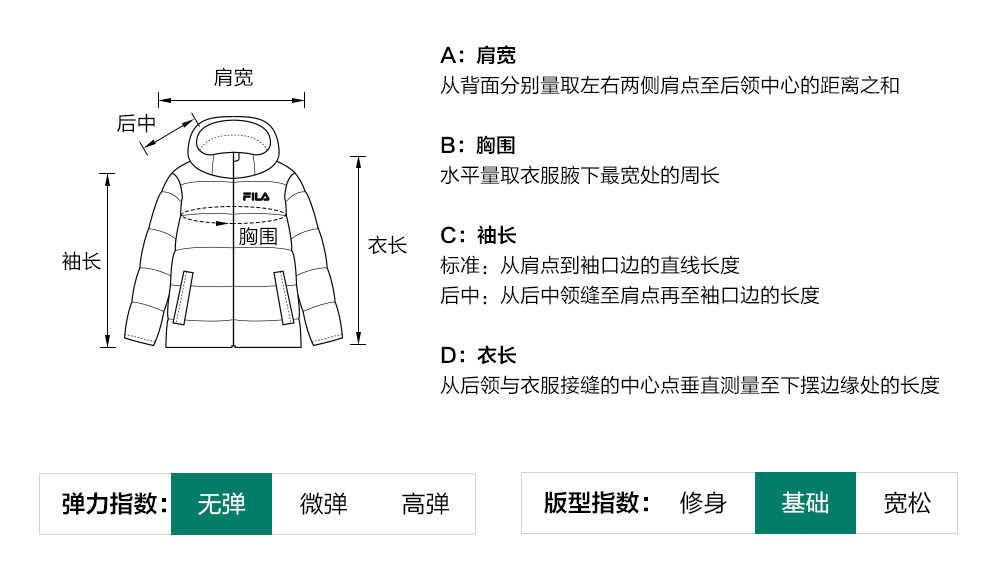Select the 高弹 elasticity option
This screenshot has height=584, width=1000.
coord(425,503)
